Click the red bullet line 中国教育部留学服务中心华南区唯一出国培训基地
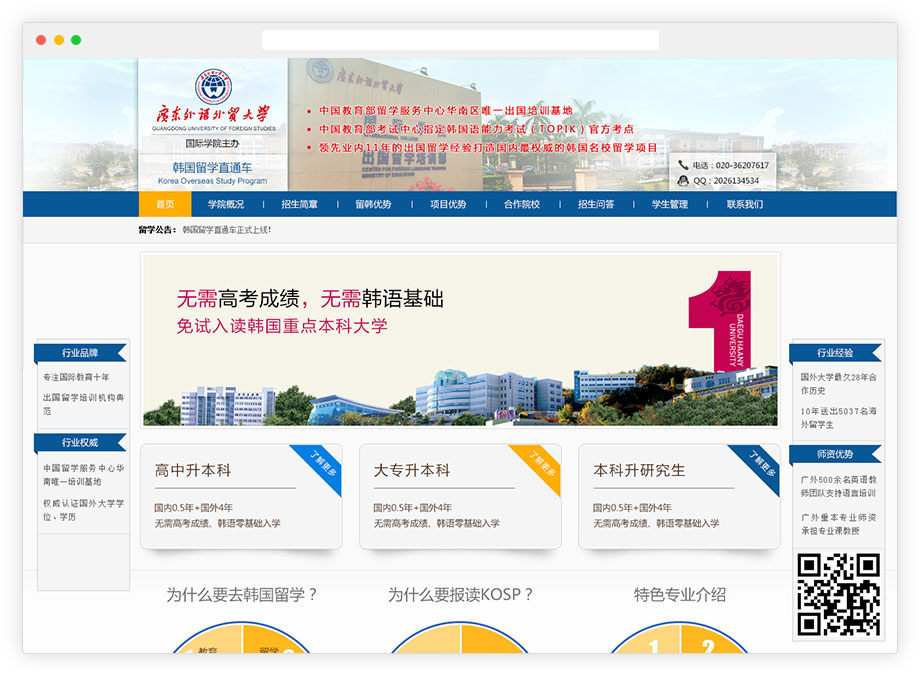Image resolution: width=920 pixels, height=676 pixels. pyautogui.click(x=445, y=110)
